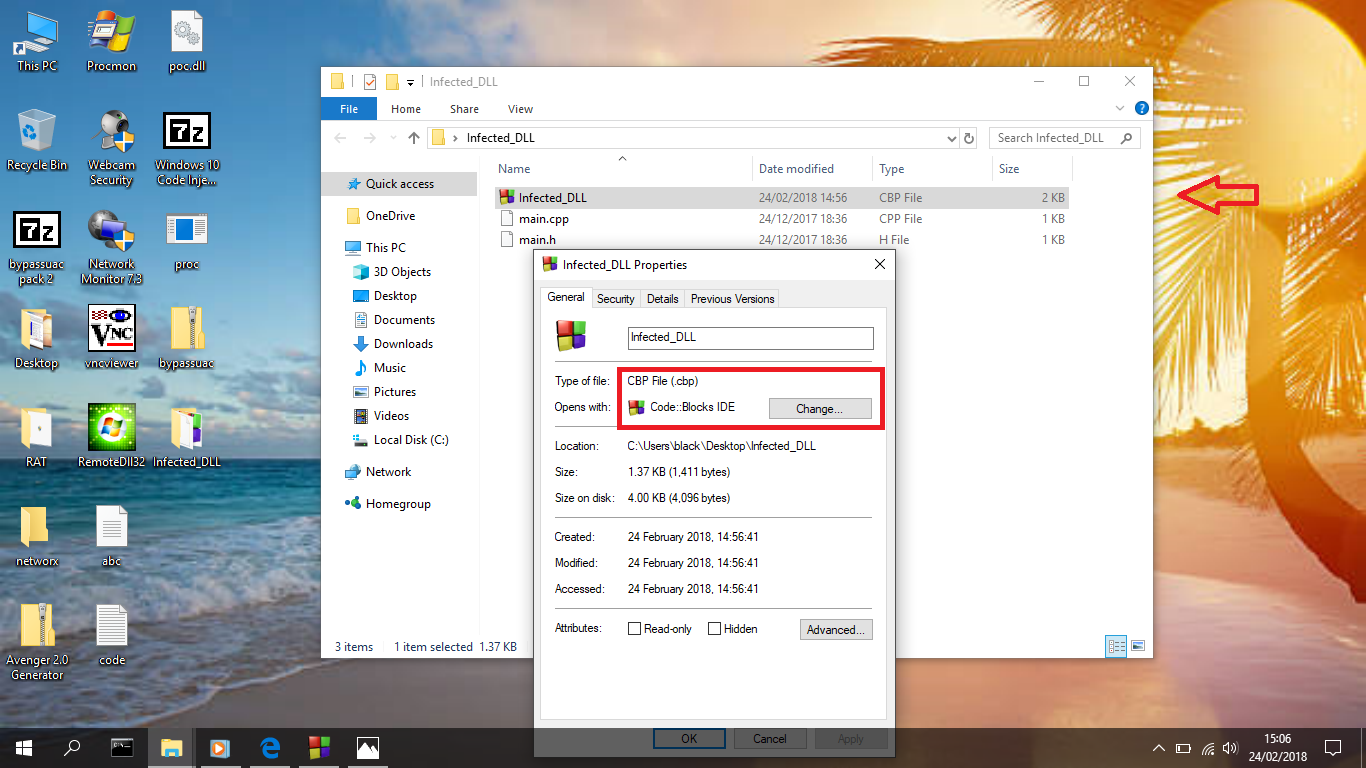Open the File menu in Explorer
This screenshot has height=768, width=1366.
(349, 109)
